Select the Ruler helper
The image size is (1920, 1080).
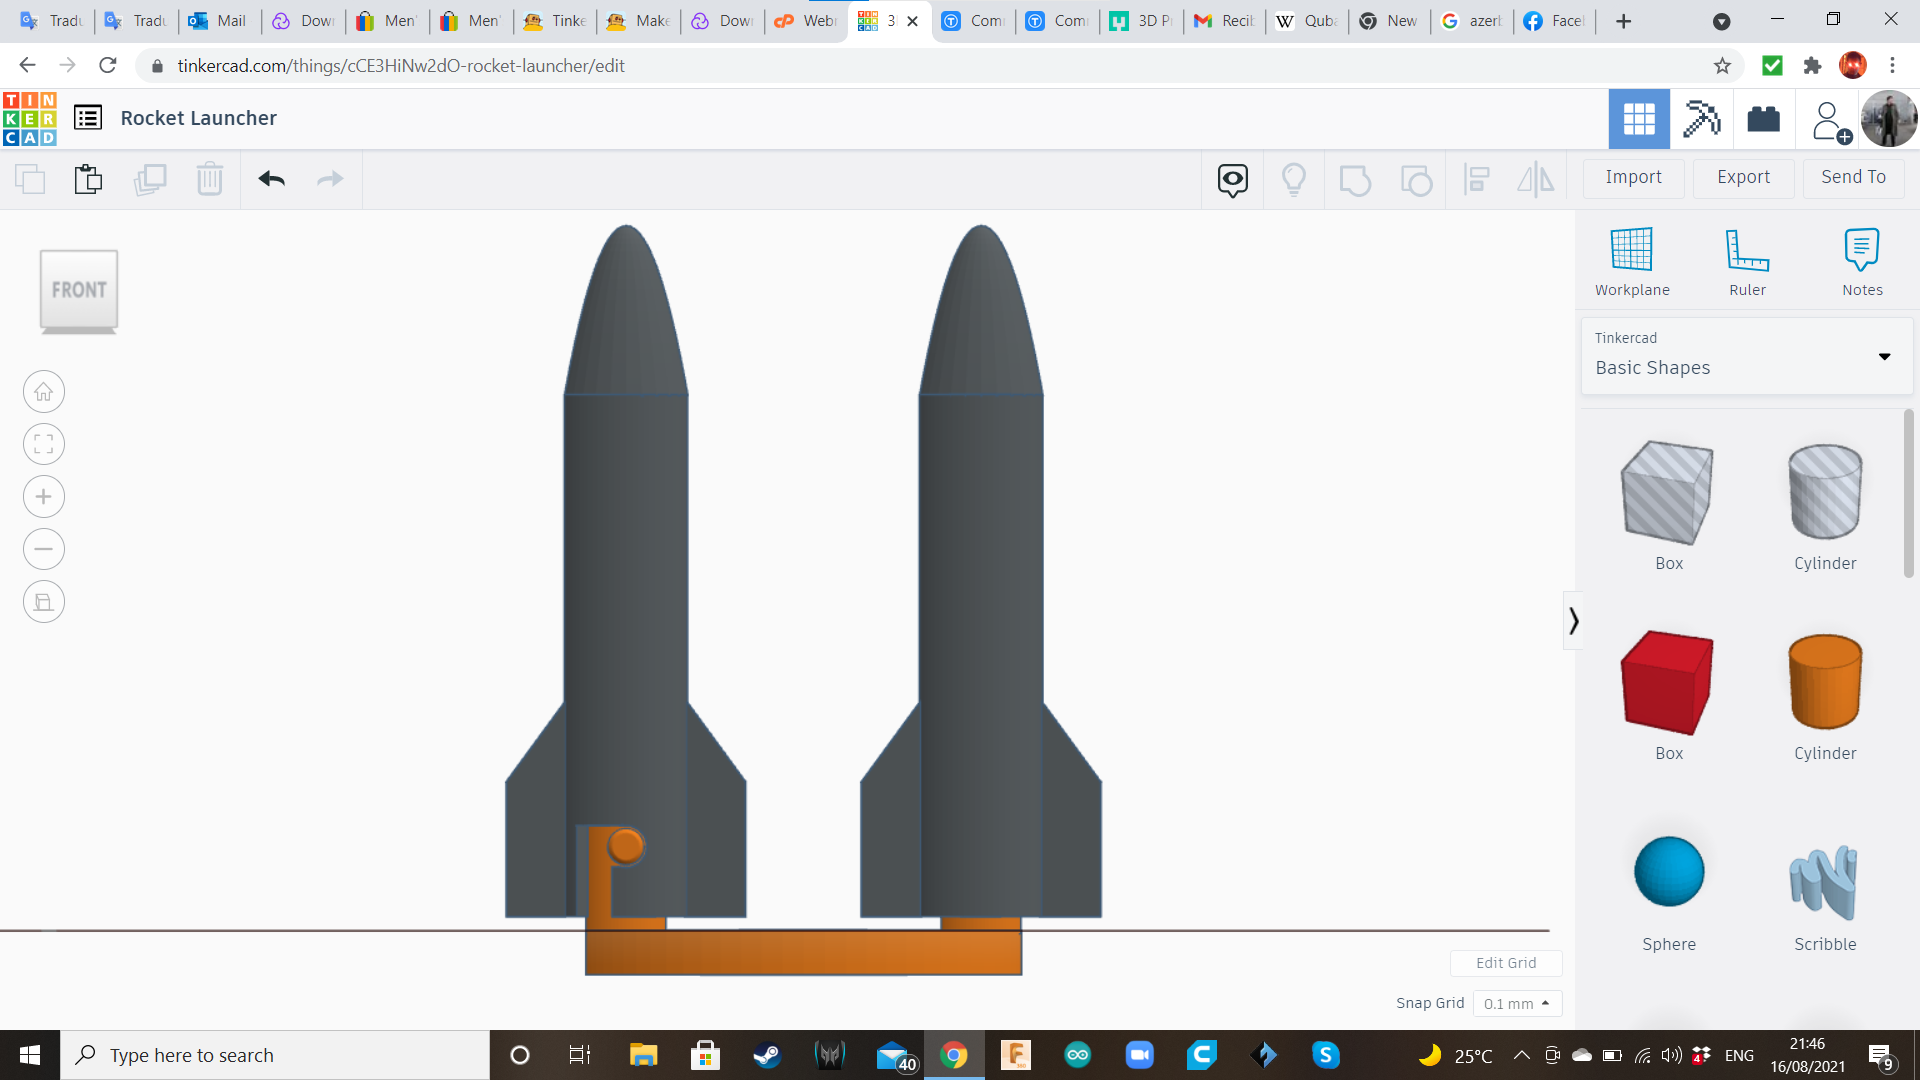pos(1747,260)
